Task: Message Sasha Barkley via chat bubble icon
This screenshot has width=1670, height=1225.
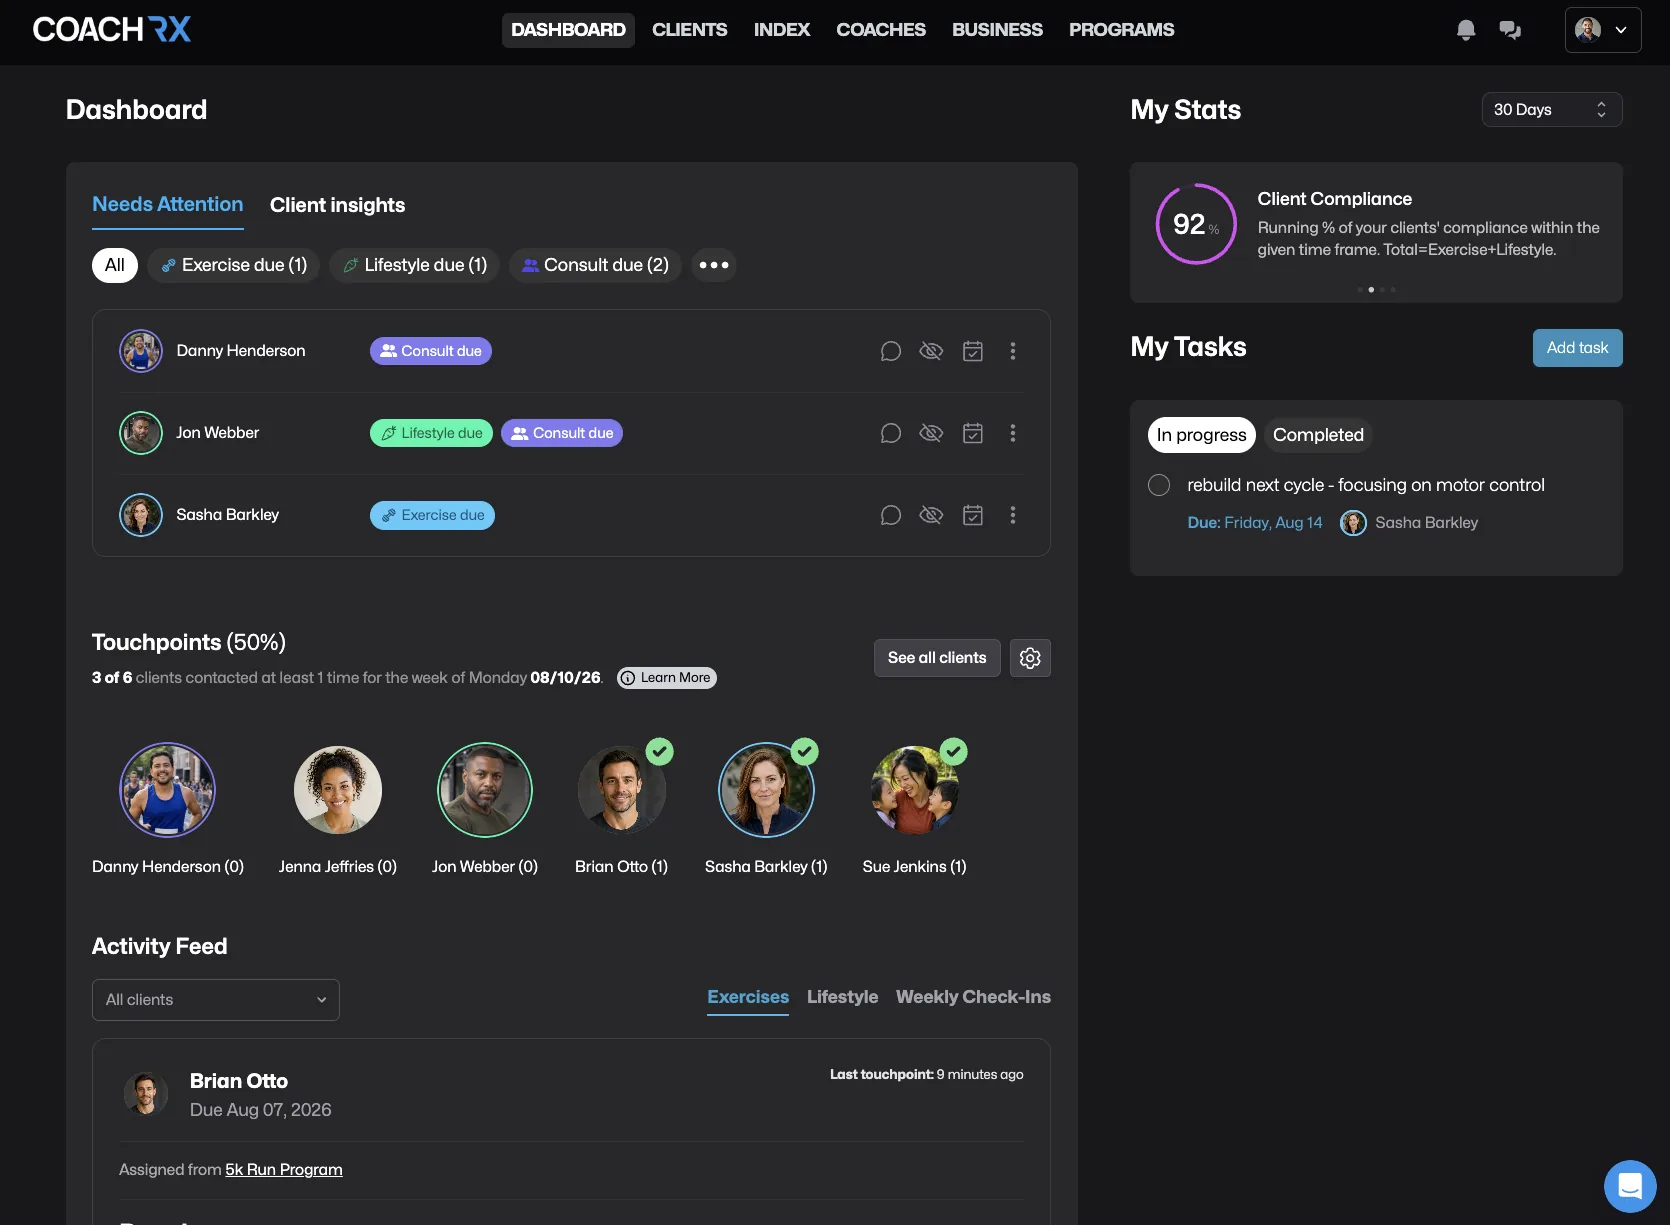Action: click(891, 515)
